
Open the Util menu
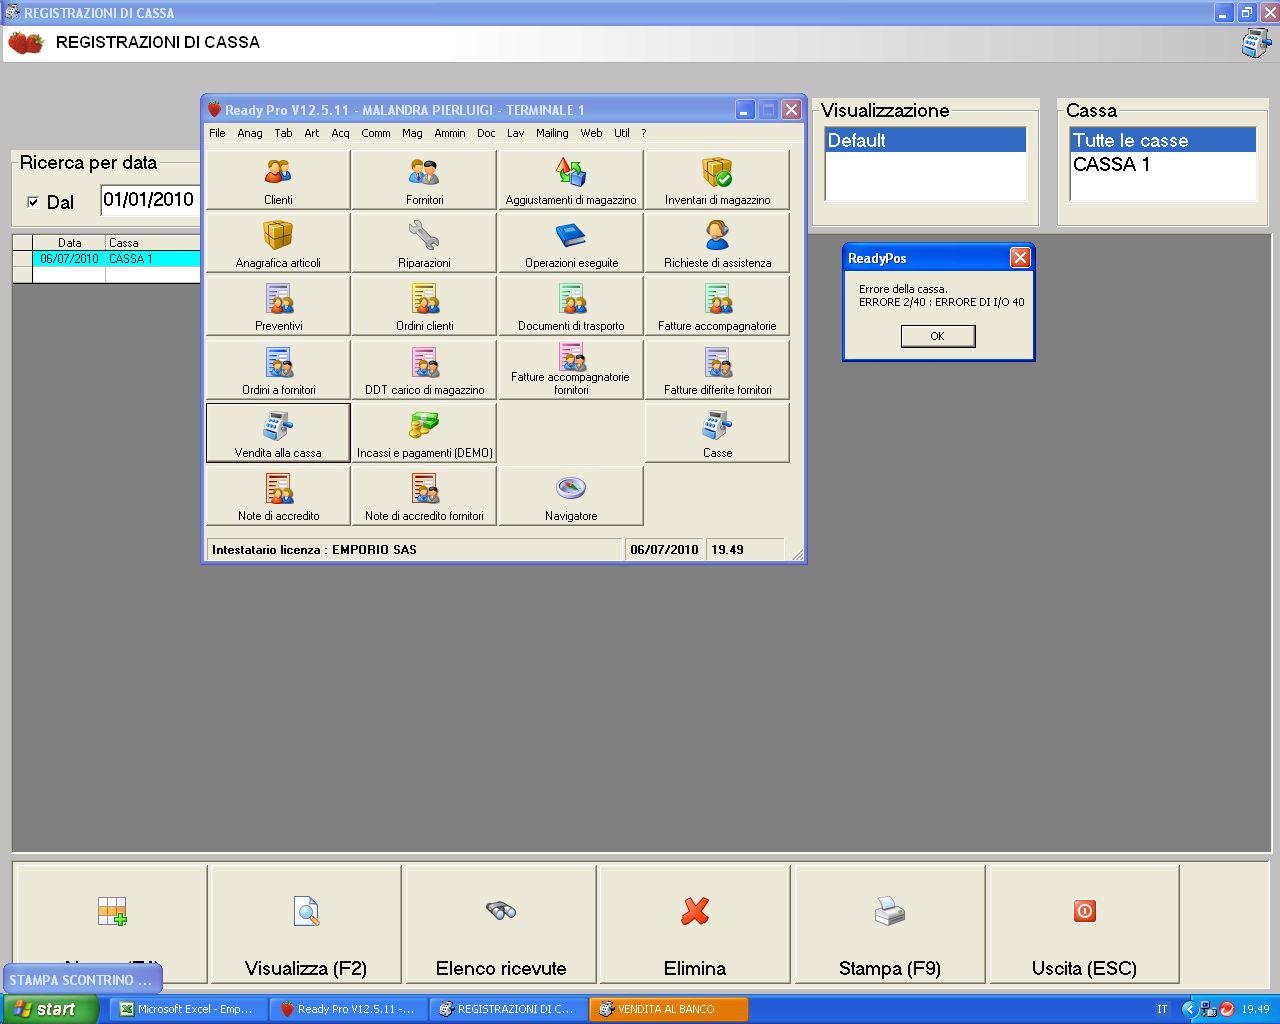click(x=622, y=133)
